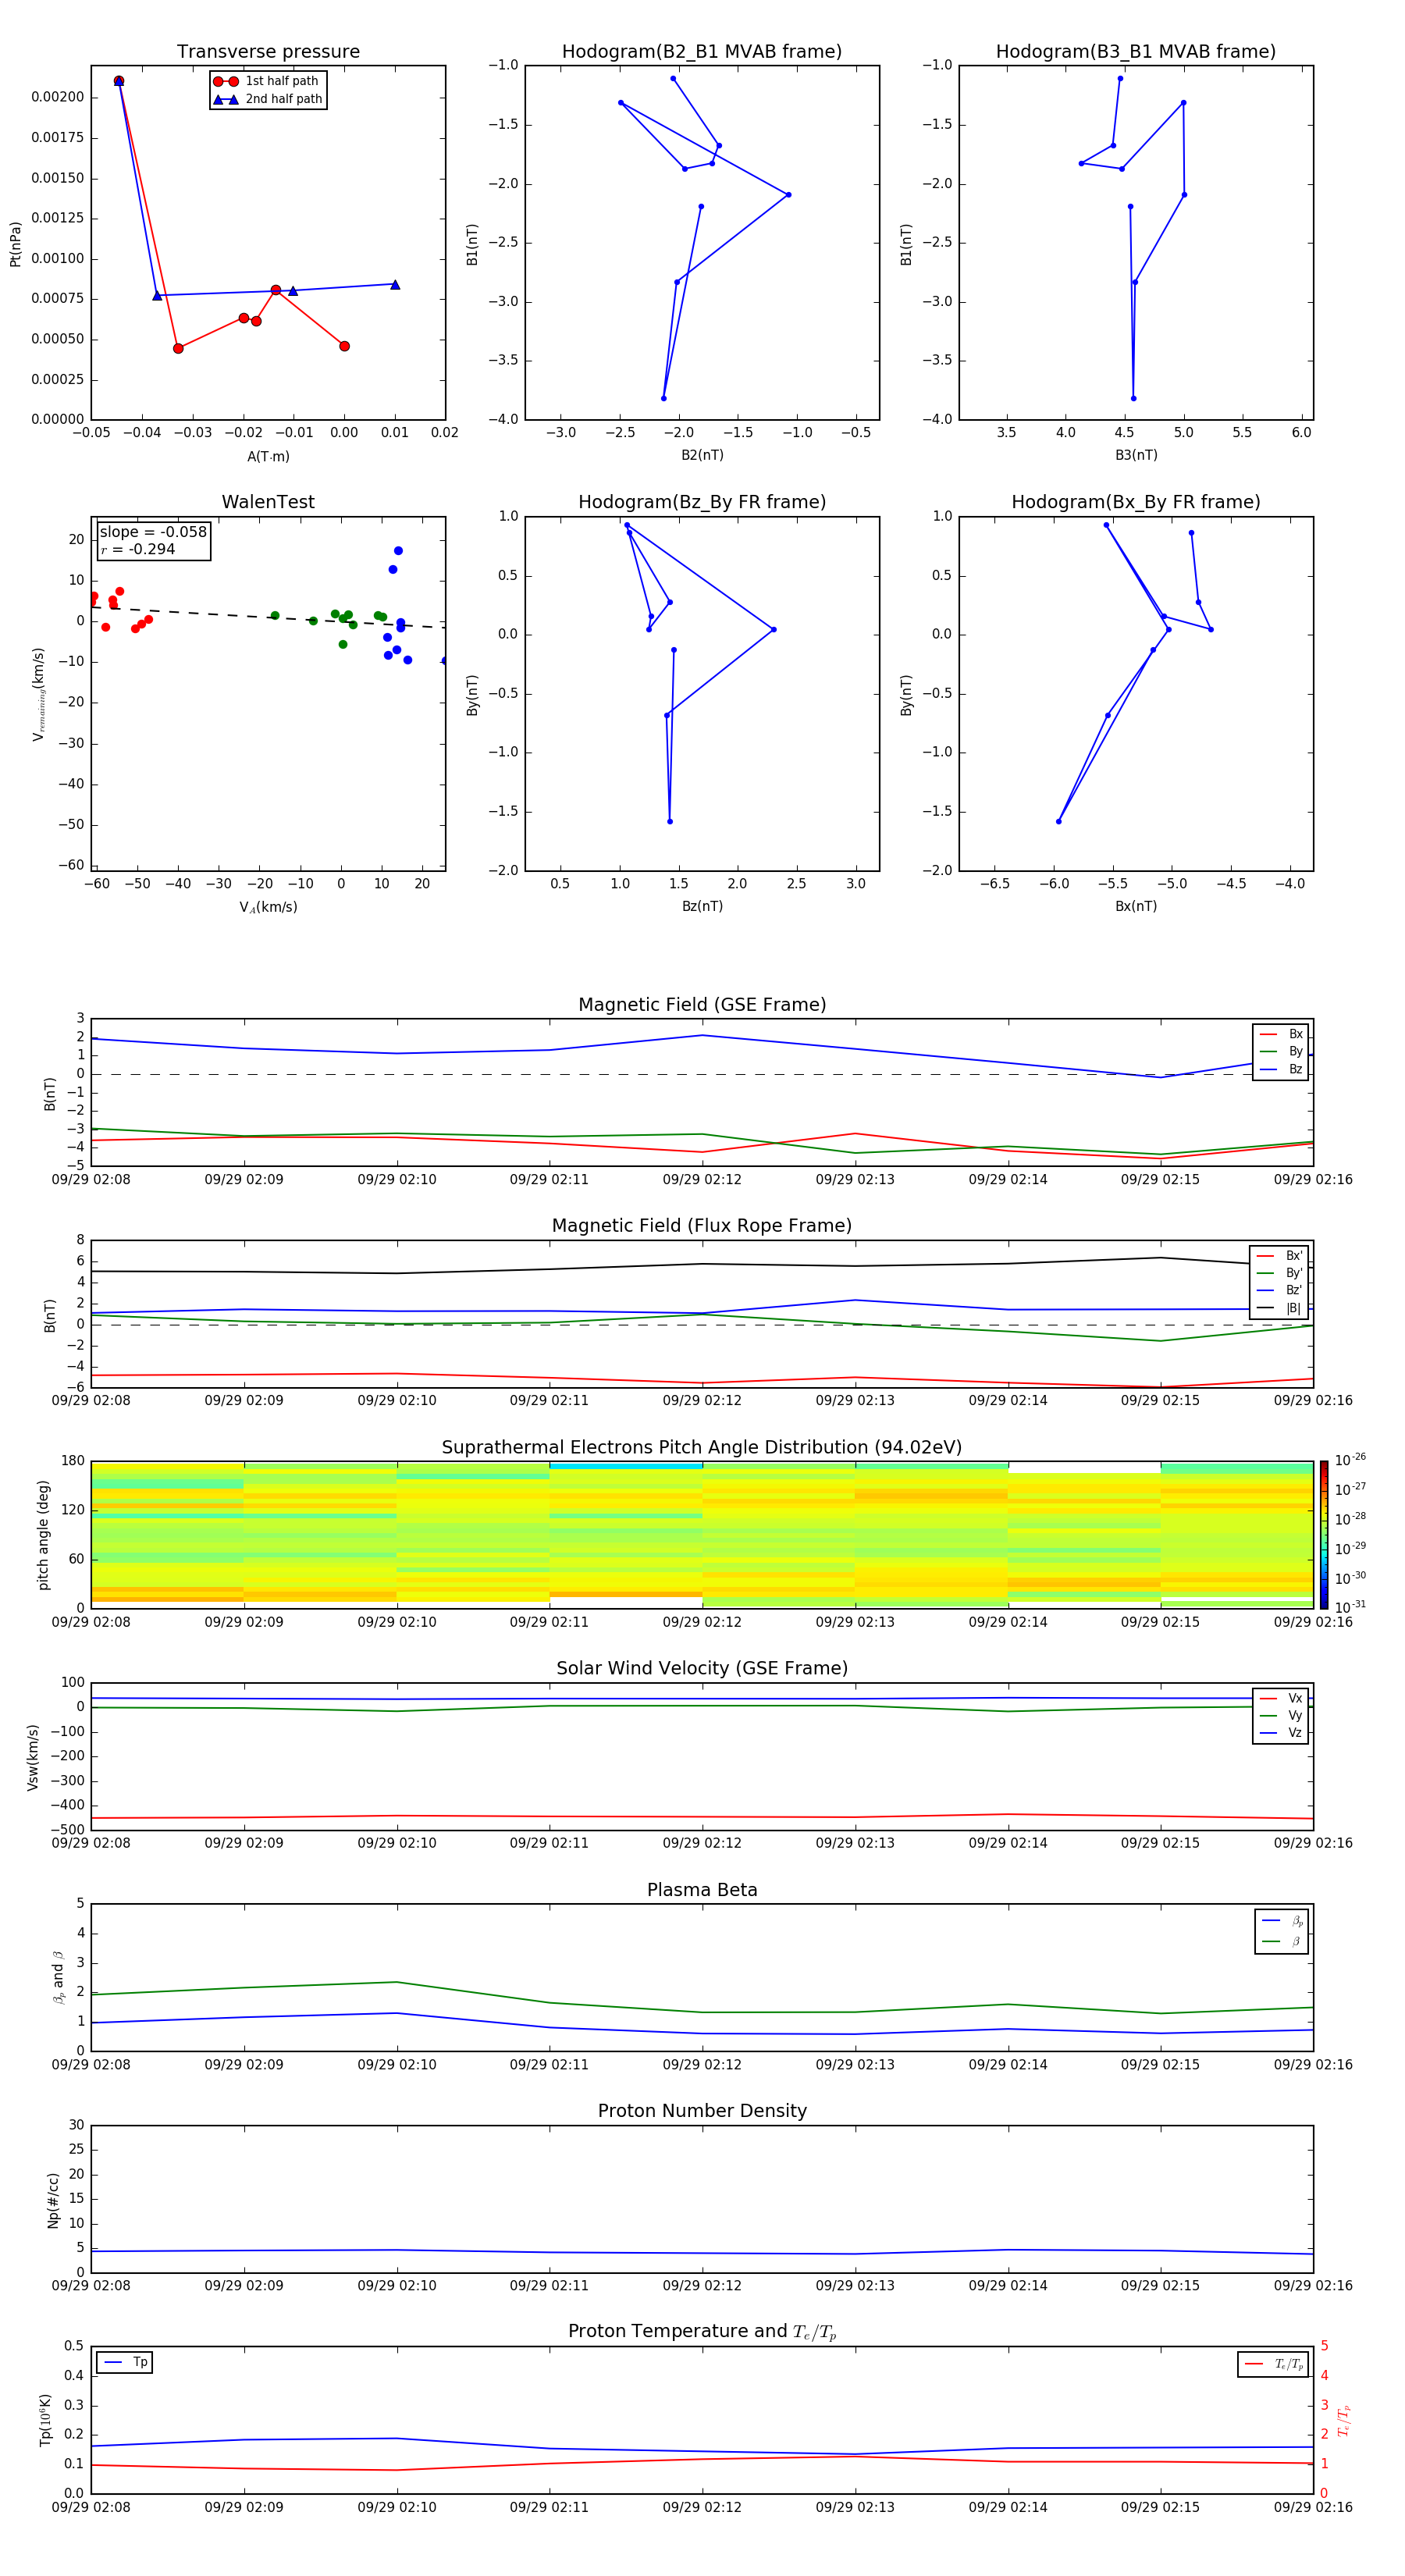Click the red 'Te/Tp' legend box

click(1273, 2364)
